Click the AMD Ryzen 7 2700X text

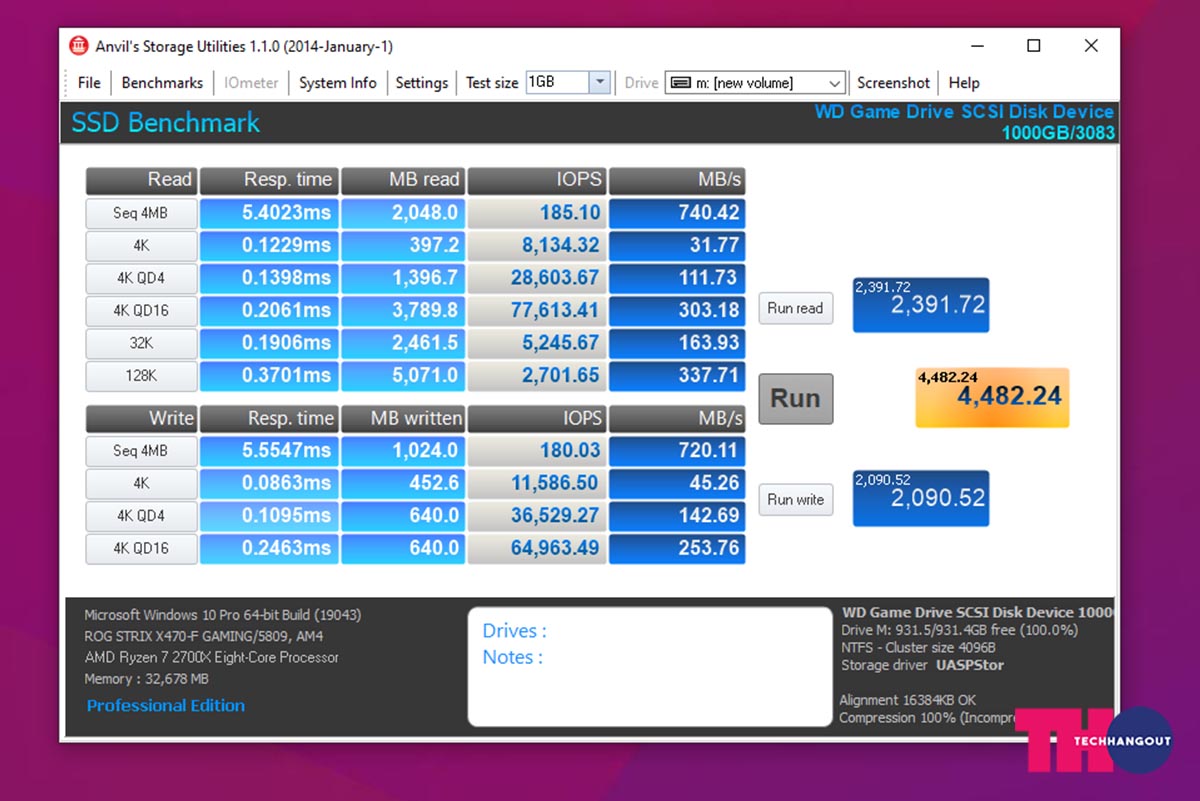[x=211, y=657]
